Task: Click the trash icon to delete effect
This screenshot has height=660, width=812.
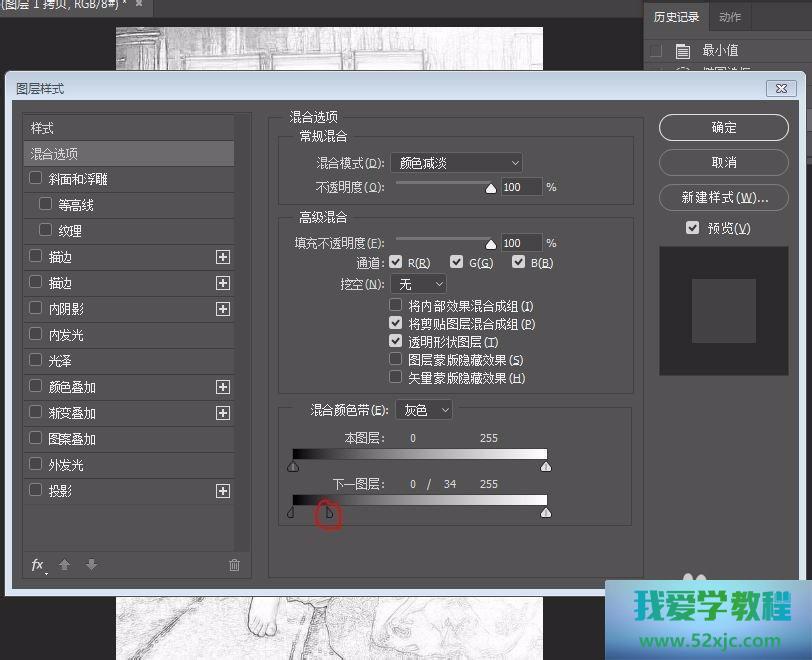Action: click(x=234, y=565)
